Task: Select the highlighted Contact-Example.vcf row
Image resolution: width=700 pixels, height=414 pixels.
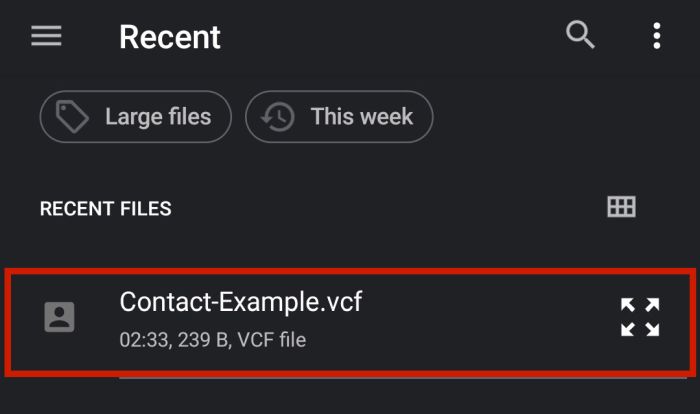Action: [x=350, y=322]
